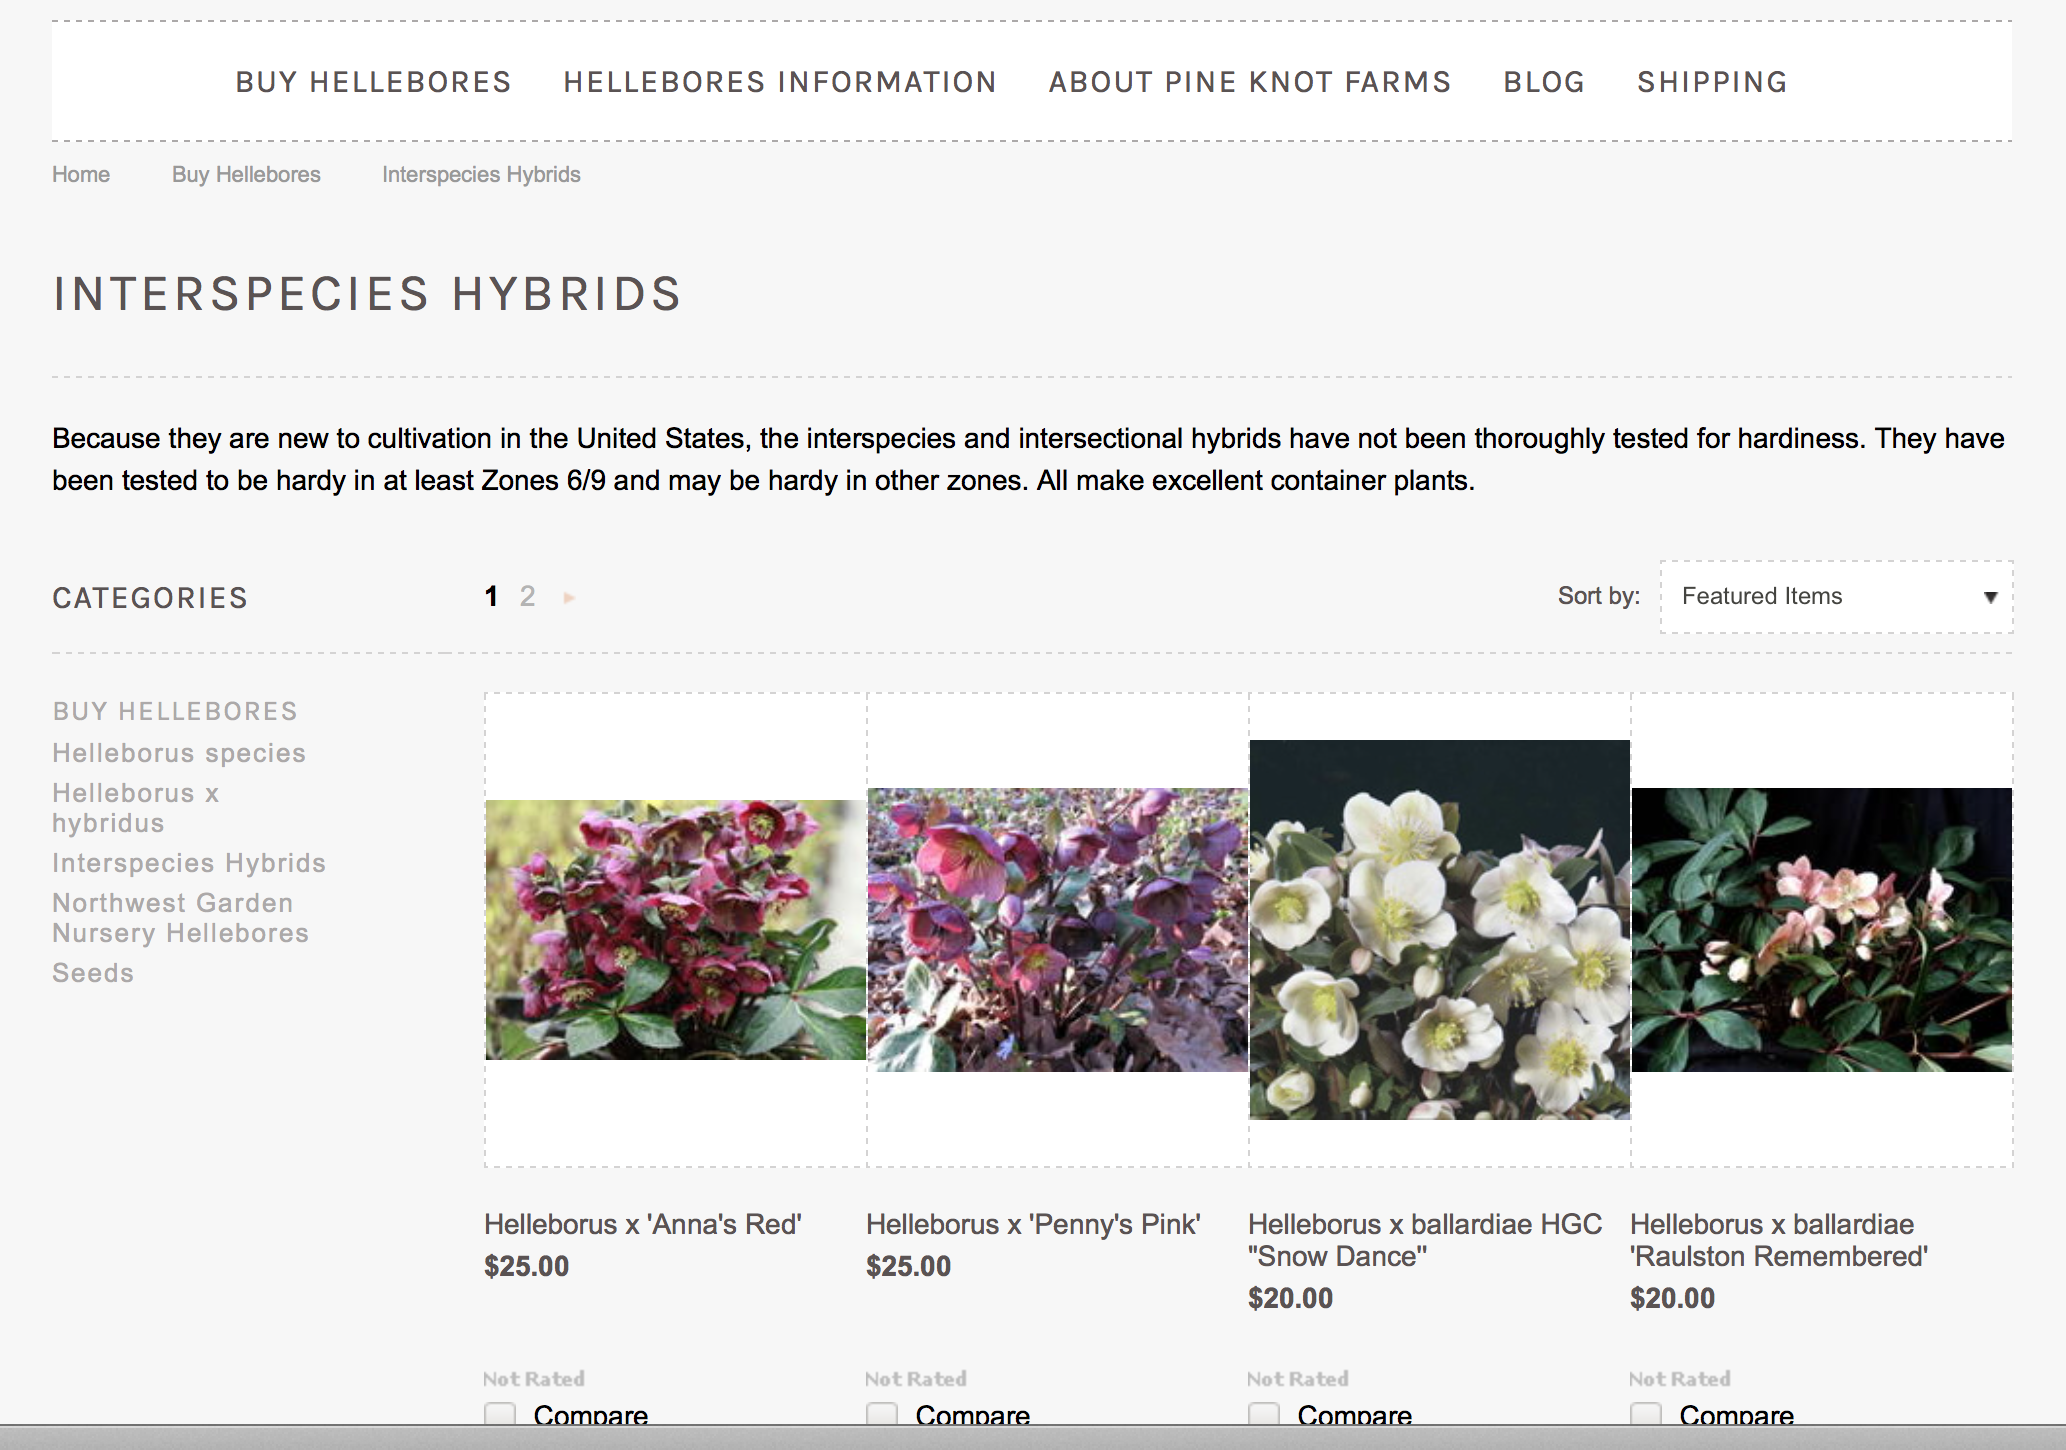Click Helleborus x 'Penny's Pink' title link
The width and height of the screenshot is (2066, 1450).
[x=1033, y=1224]
